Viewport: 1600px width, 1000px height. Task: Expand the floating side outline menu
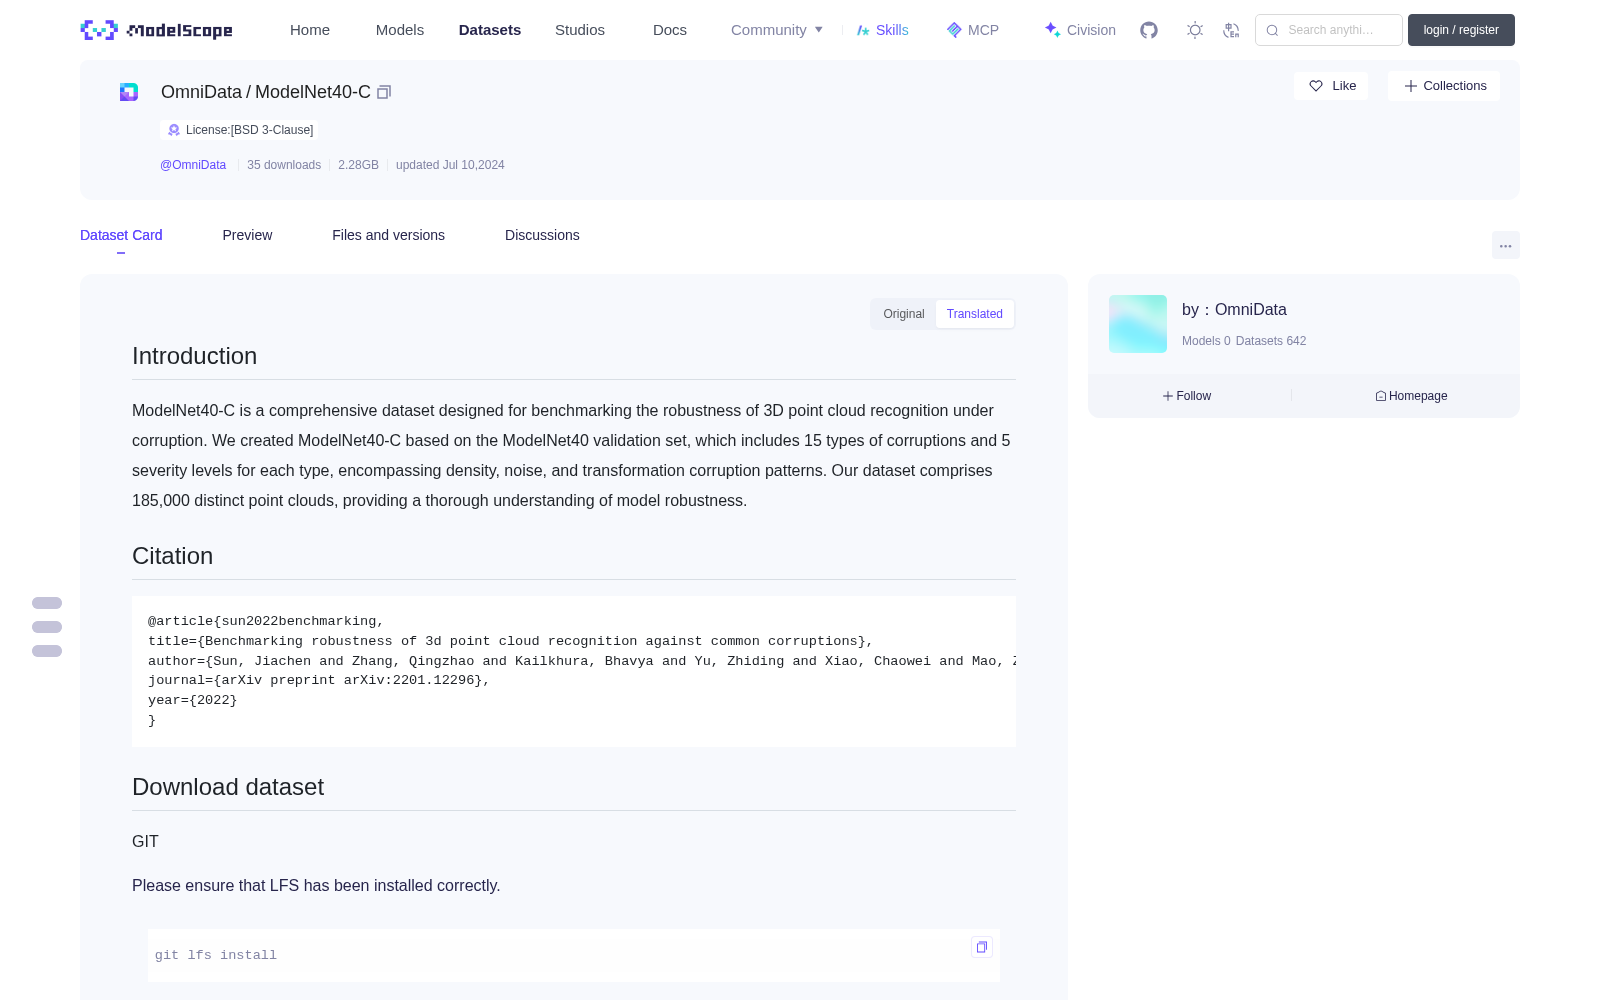47,627
